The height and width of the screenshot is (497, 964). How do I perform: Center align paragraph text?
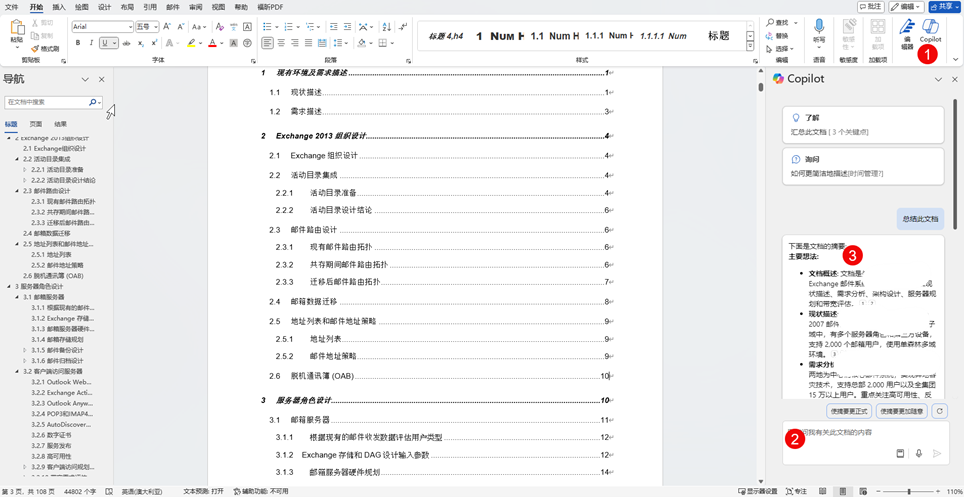coord(280,43)
